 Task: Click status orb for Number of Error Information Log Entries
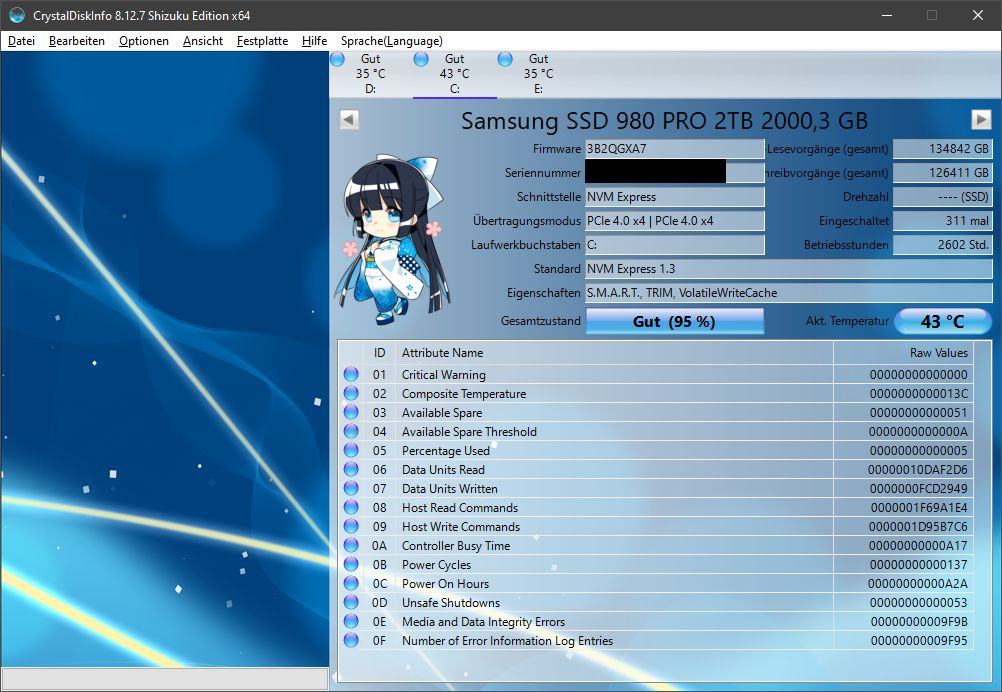pos(351,640)
